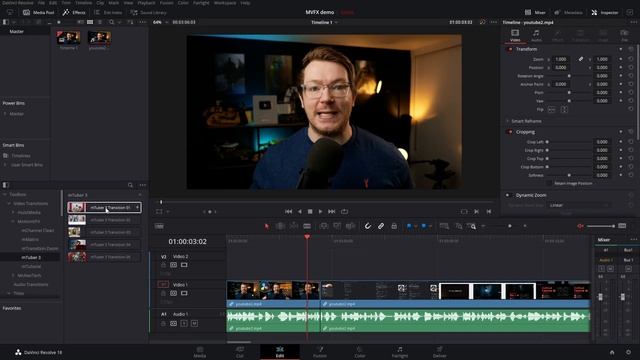Adjust the timeline zoom slider
The height and width of the screenshot is (360, 640).
[510, 226]
